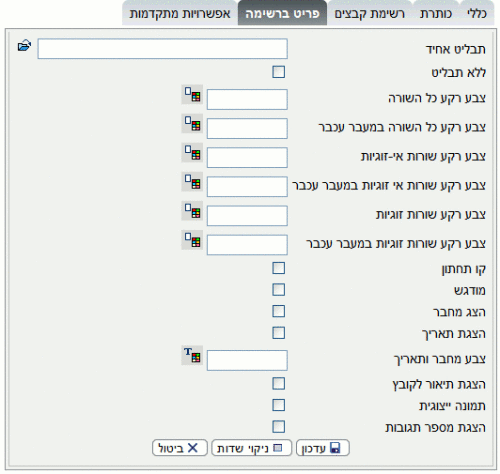Switch to the רשימת קבצים tab
Image resolution: width=500 pixels, height=474 pixels.
370,13
